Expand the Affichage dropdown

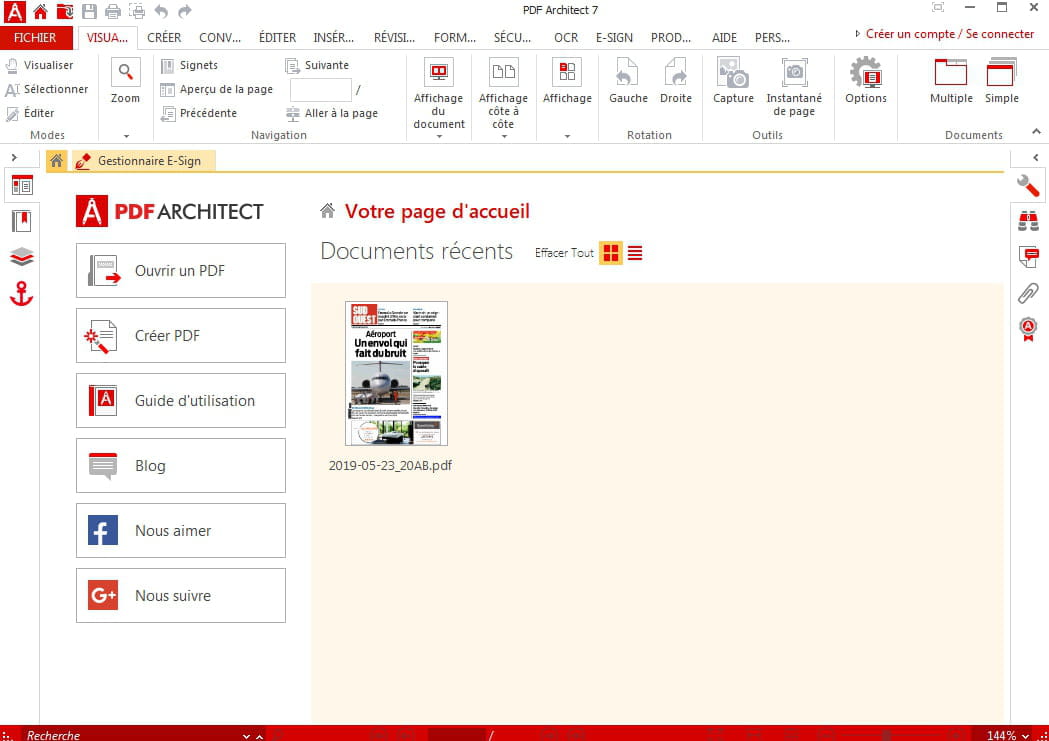[x=567, y=136]
